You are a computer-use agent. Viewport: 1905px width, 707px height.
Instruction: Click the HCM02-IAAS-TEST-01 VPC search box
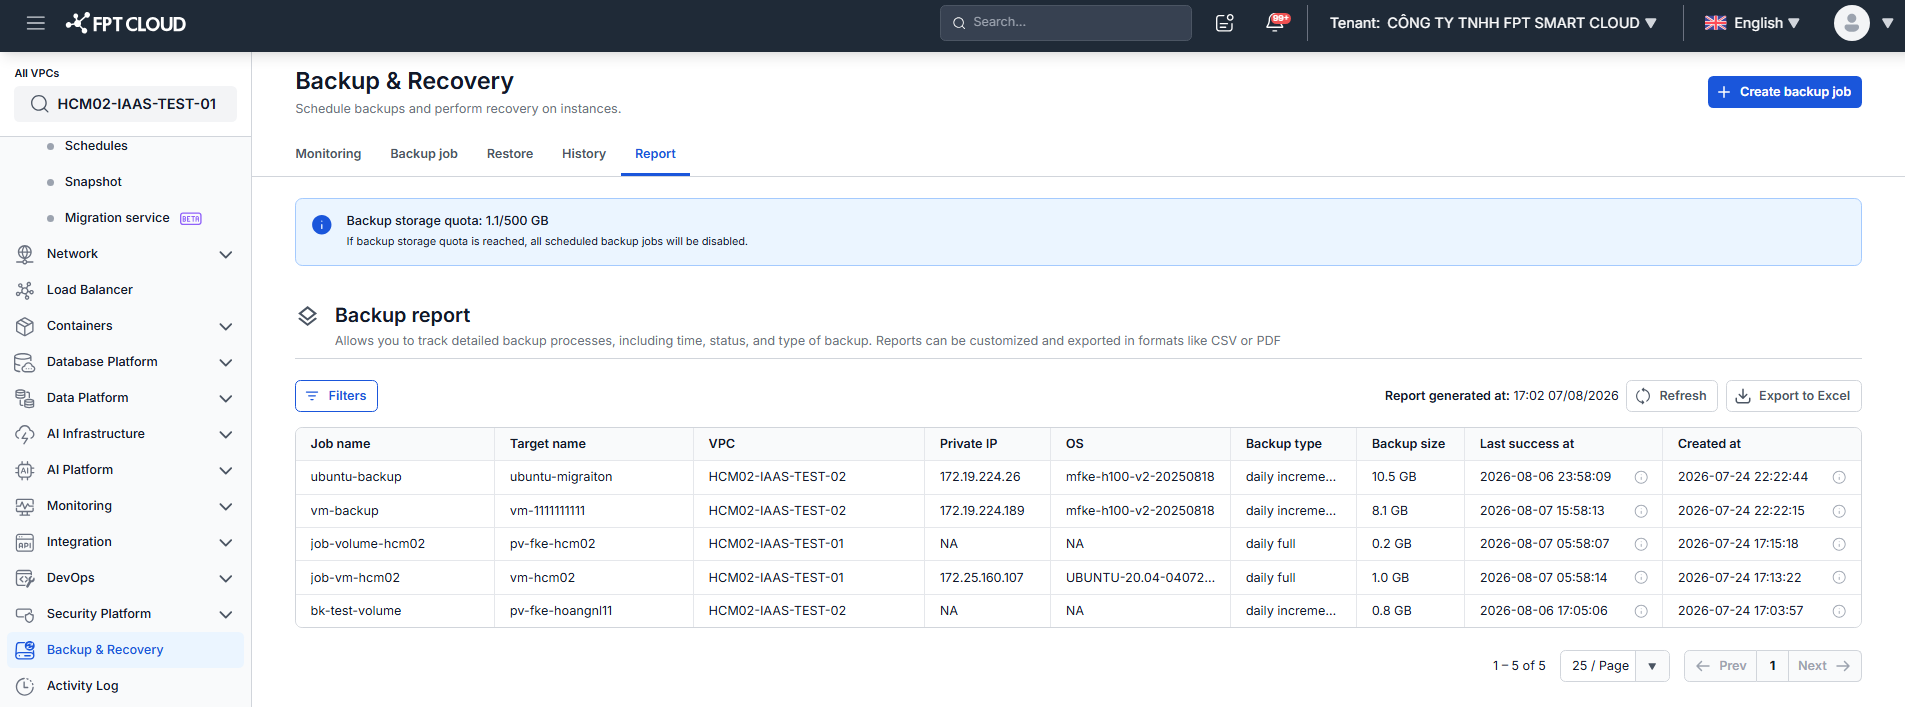[125, 104]
